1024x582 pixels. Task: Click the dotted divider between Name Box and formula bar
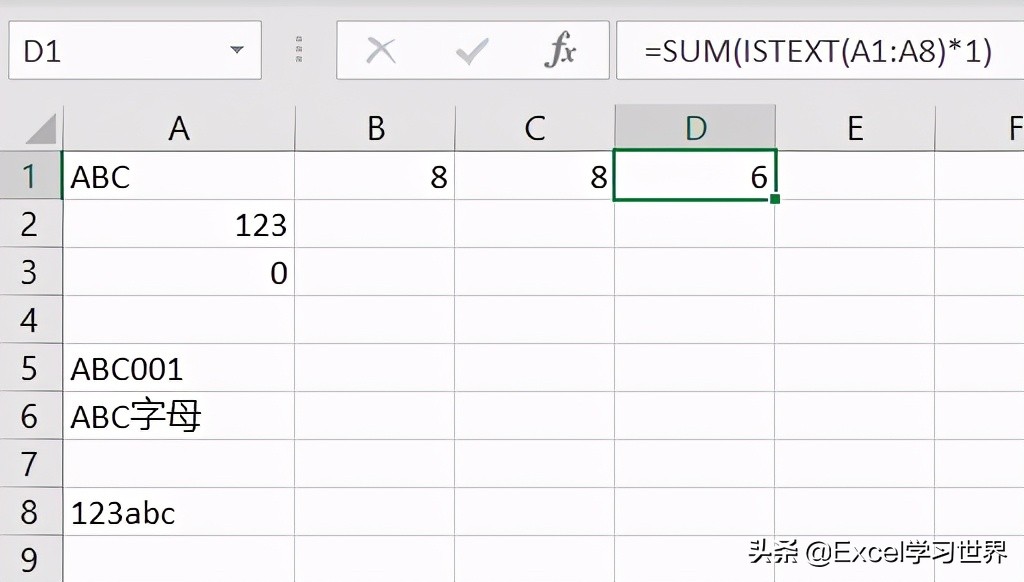point(297,50)
